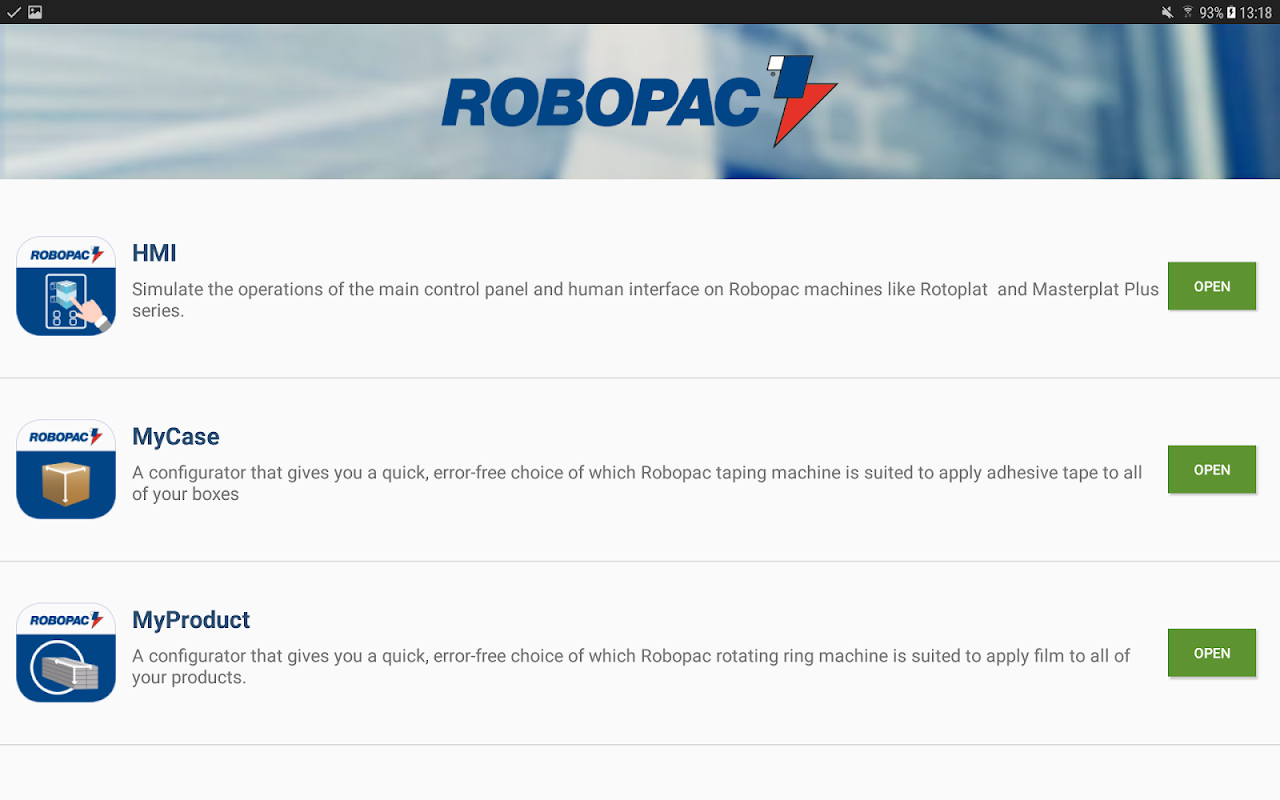
Task: Click the Robopac logo in header
Action: pyautogui.click(x=639, y=101)
